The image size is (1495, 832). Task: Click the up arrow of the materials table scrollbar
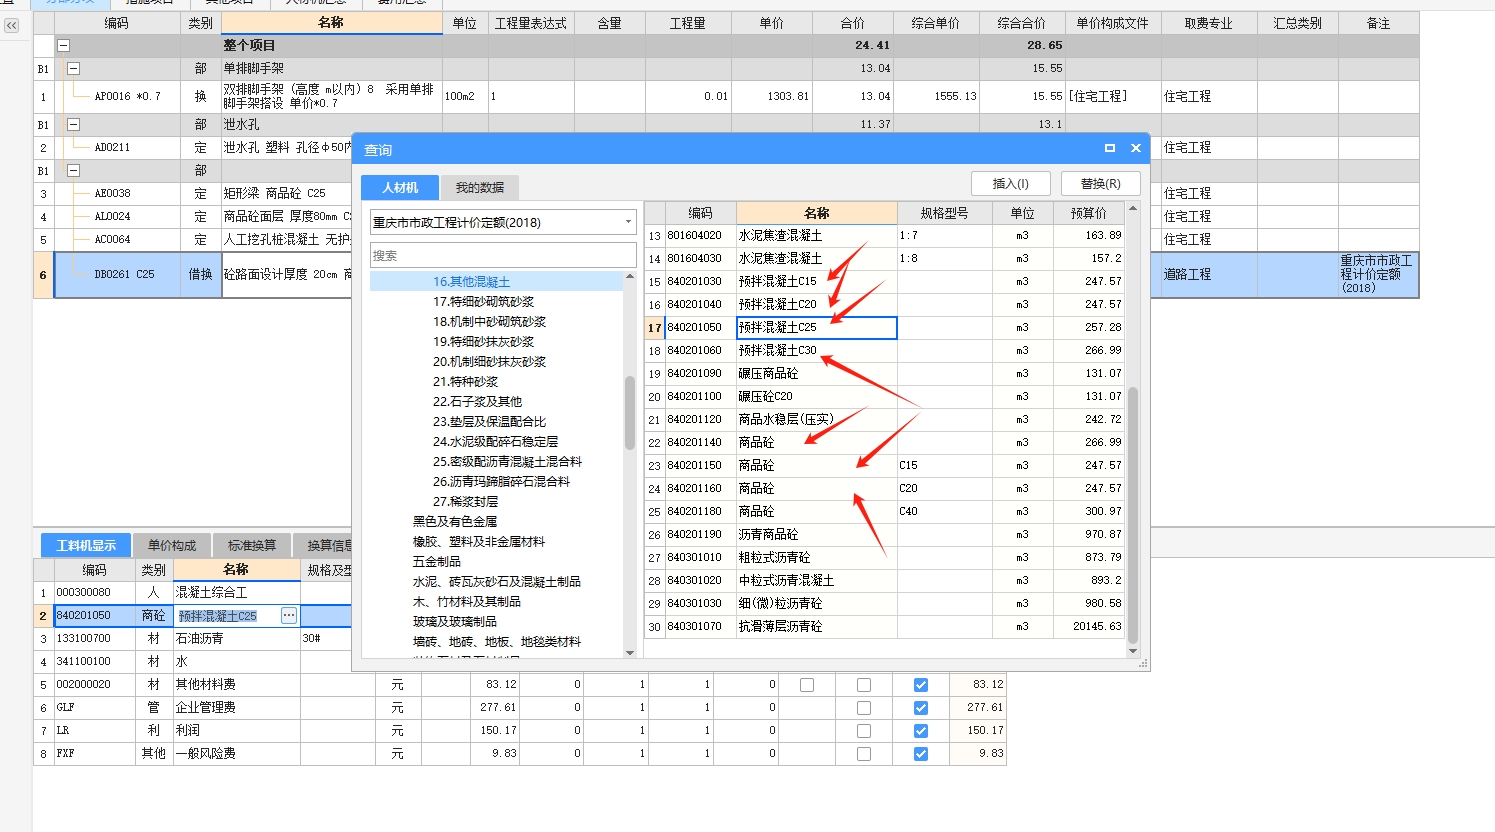point(1133,208)
